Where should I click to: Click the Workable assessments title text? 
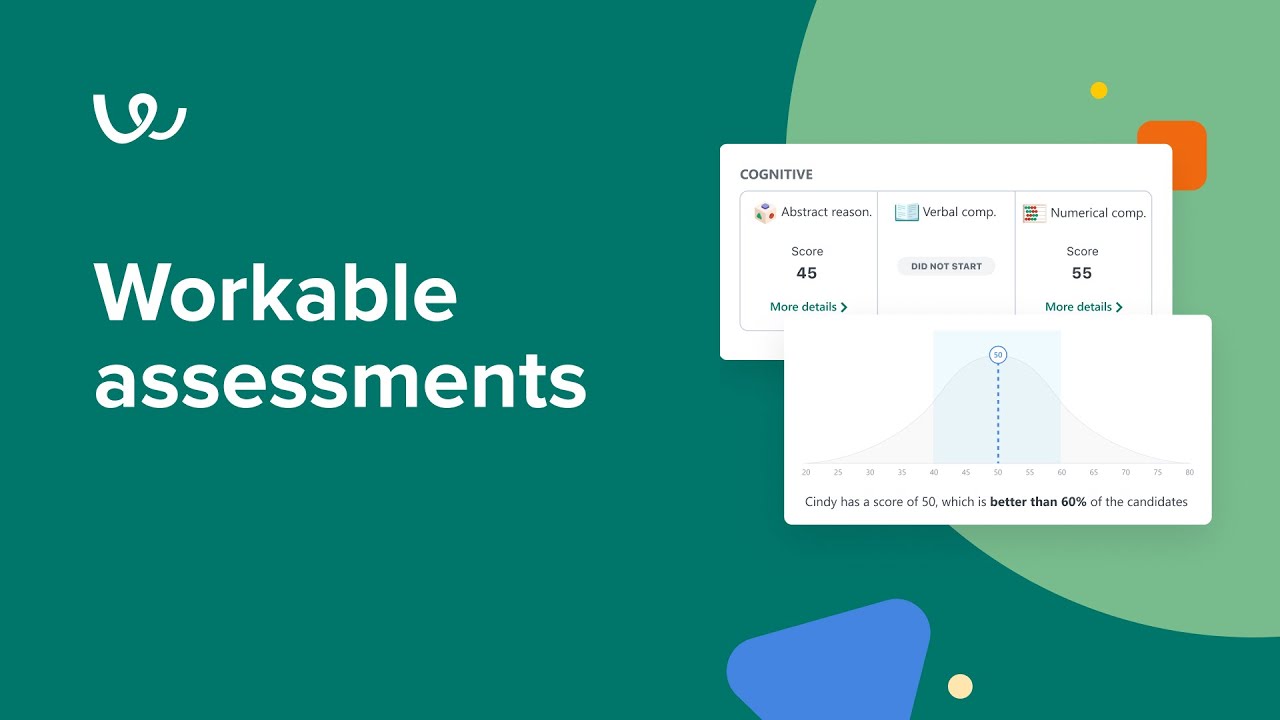click(340, 337)
